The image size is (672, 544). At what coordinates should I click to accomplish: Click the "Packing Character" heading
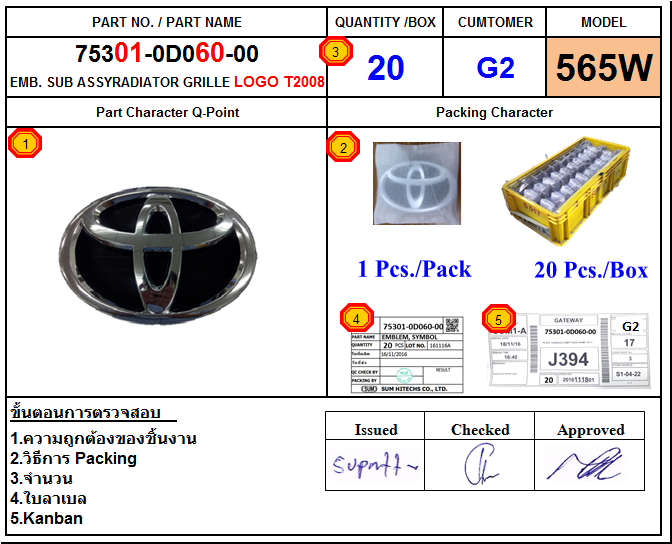tap(494, 112)
